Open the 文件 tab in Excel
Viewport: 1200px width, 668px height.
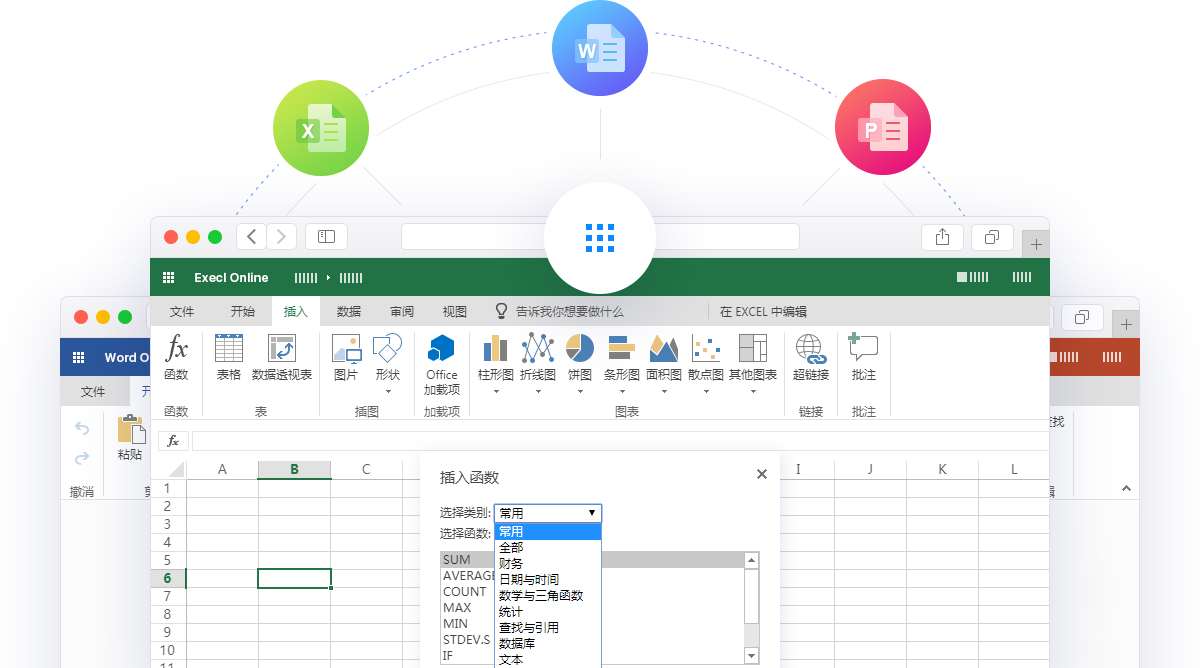182,312
